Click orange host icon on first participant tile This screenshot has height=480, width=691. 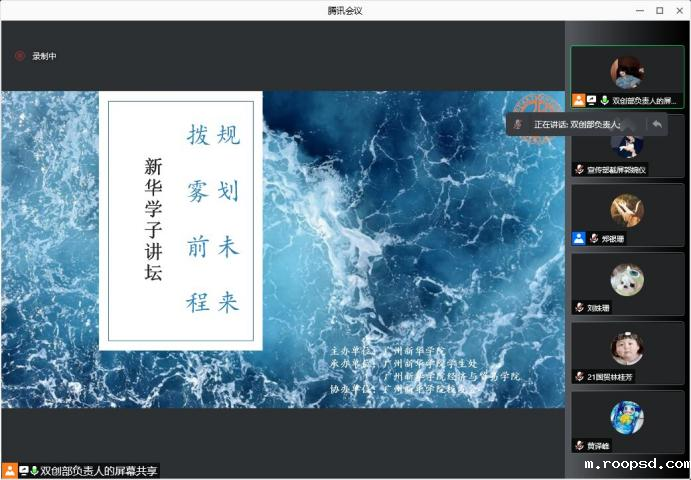pyautogui.click(x=579, y=100)
